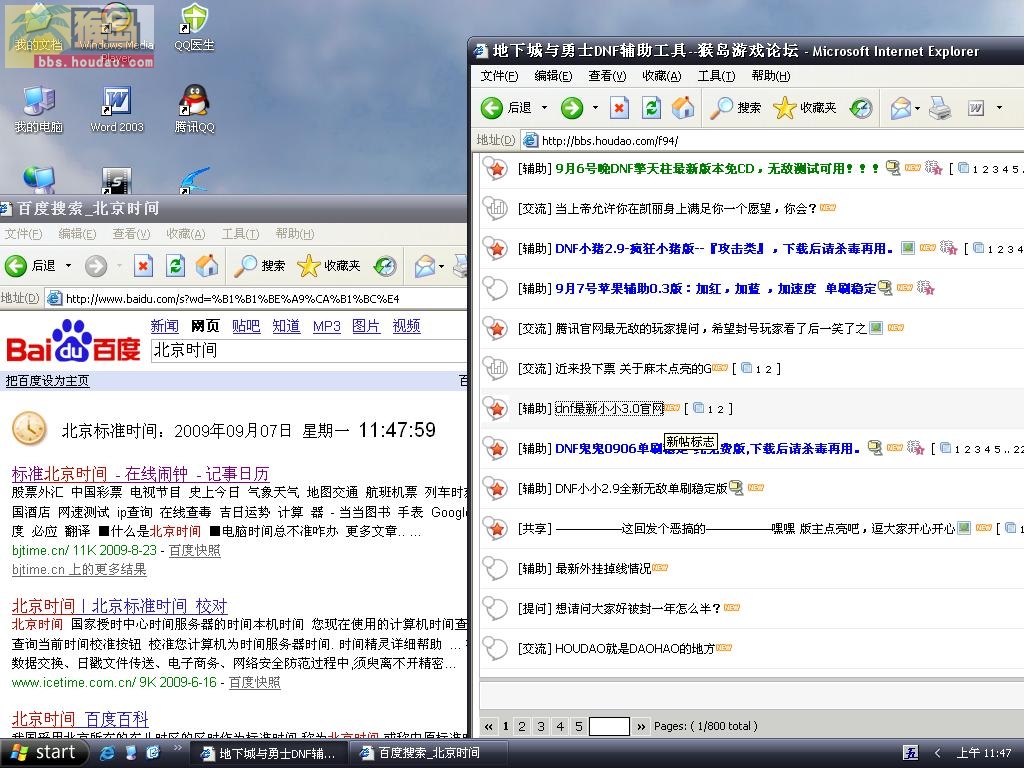Expand hidden system tray icons arrow

click(x=937, y=753)
